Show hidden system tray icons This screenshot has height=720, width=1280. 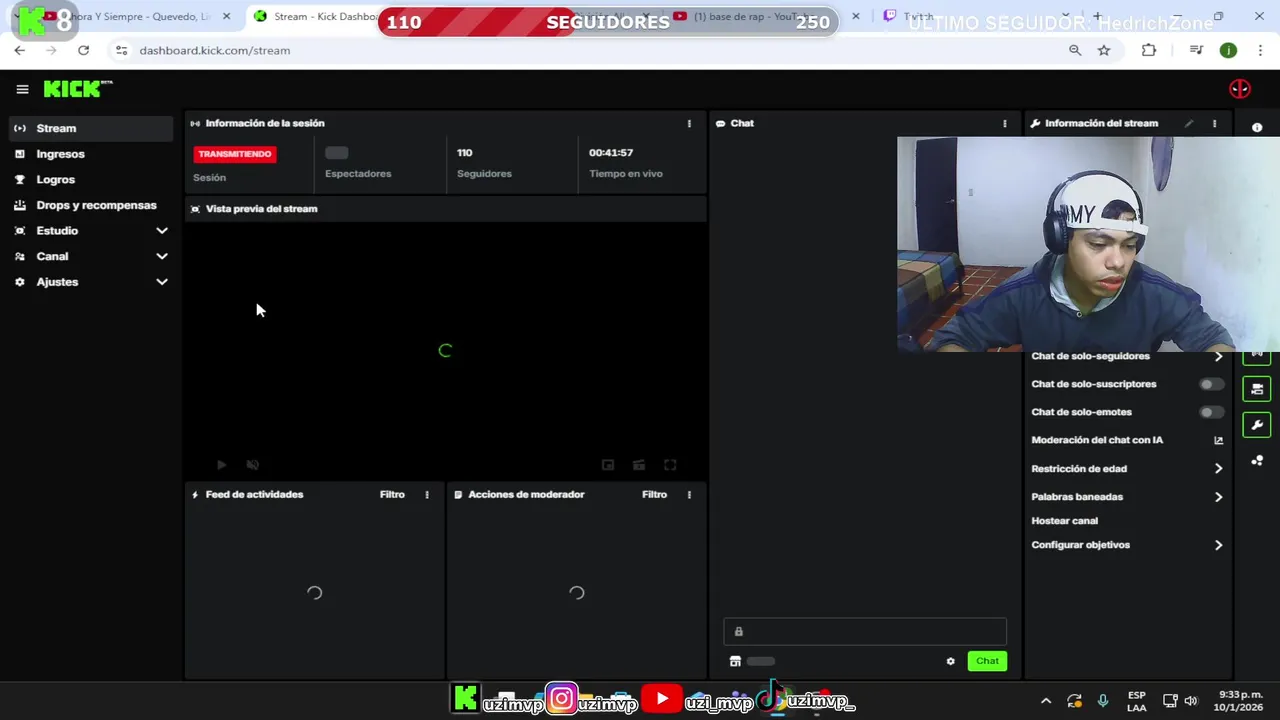1046,701
